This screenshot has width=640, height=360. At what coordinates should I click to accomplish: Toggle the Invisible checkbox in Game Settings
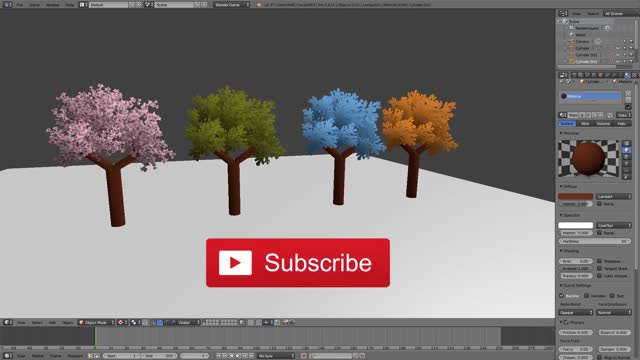[x=587, y=295]
